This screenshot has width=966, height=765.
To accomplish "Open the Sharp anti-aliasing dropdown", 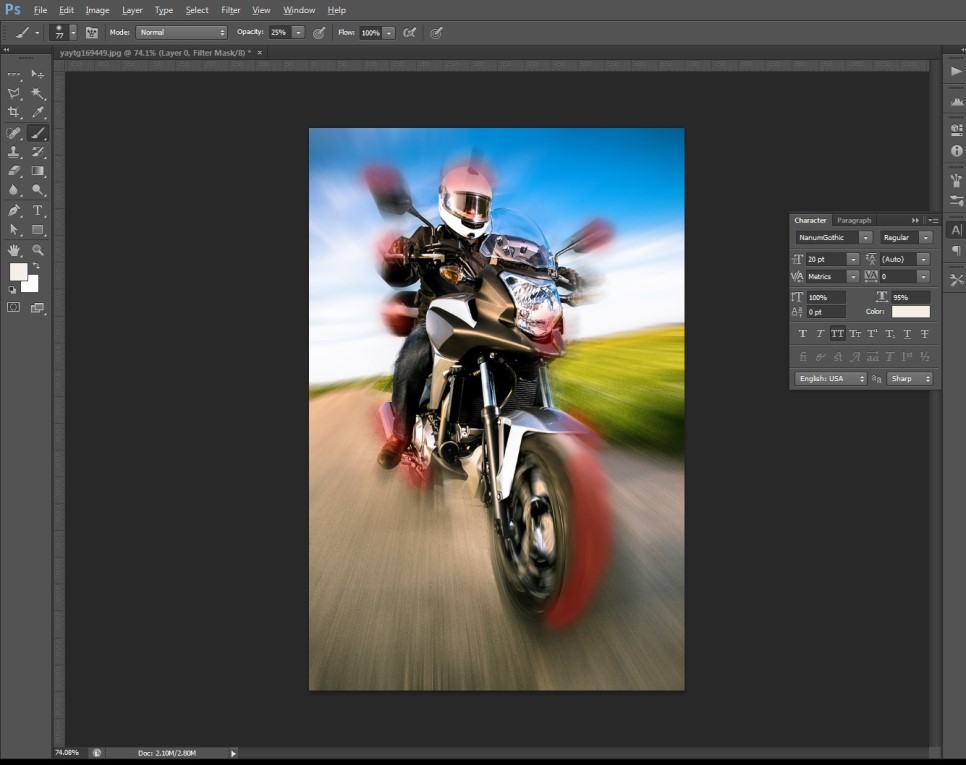I will coord(910,379).
